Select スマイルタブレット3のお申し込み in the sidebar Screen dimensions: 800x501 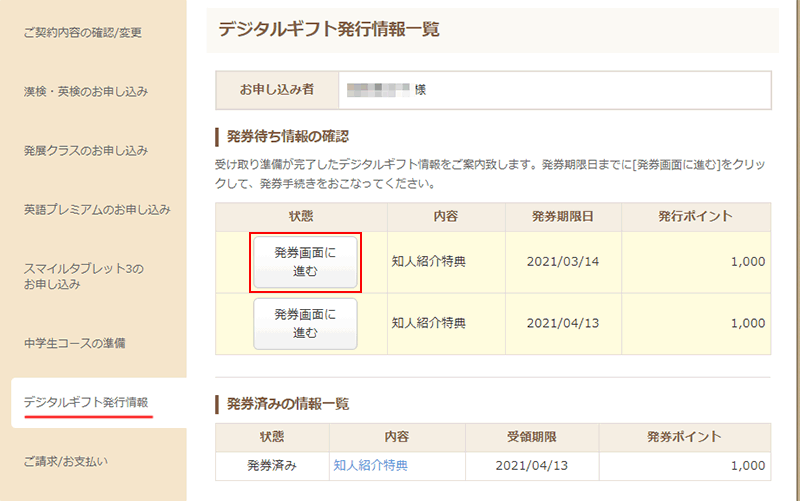tap(84, 277)
